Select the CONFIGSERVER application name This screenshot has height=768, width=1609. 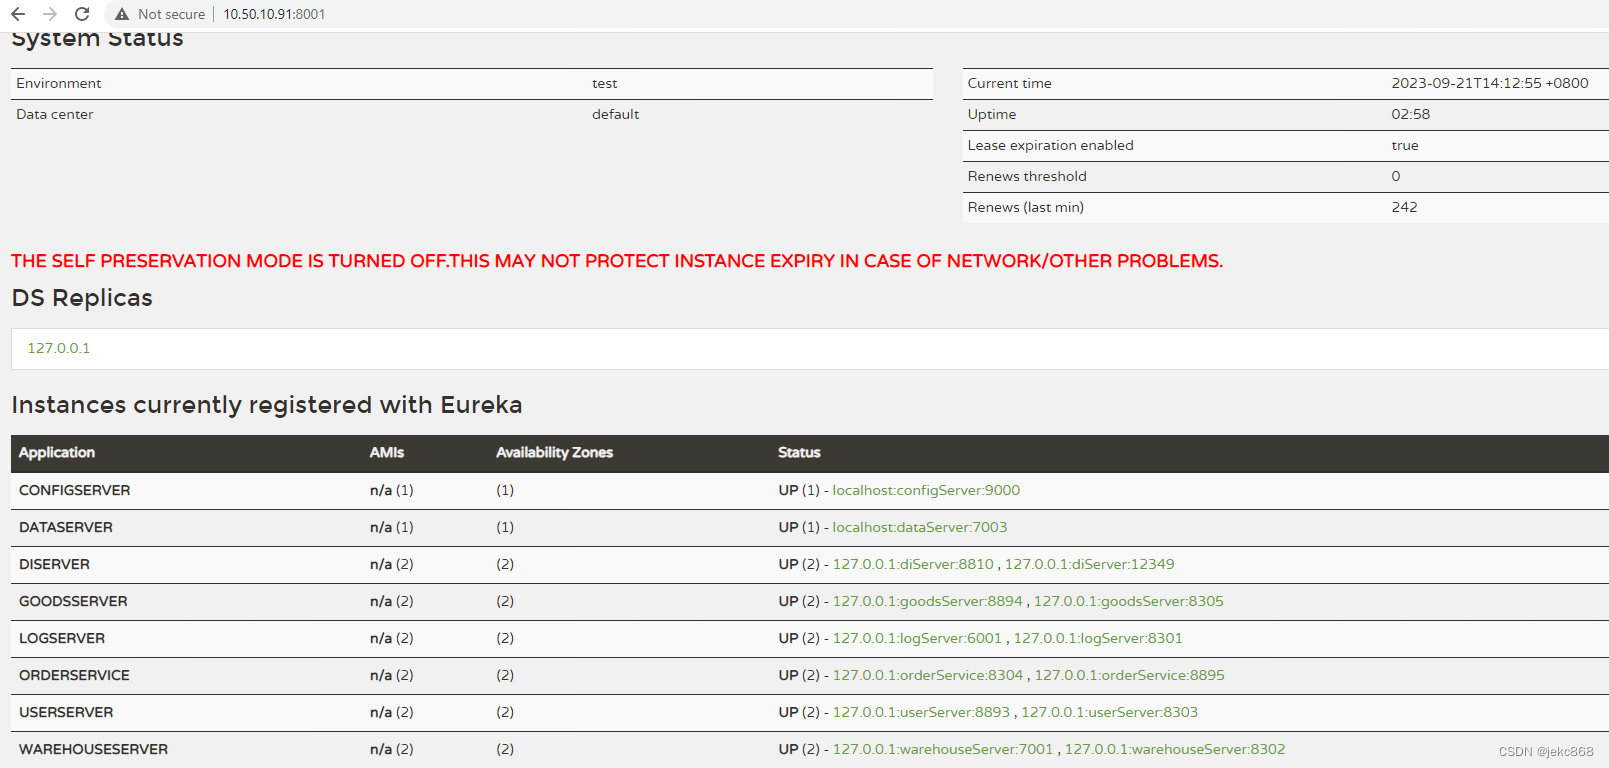click(x=74, y=490)
